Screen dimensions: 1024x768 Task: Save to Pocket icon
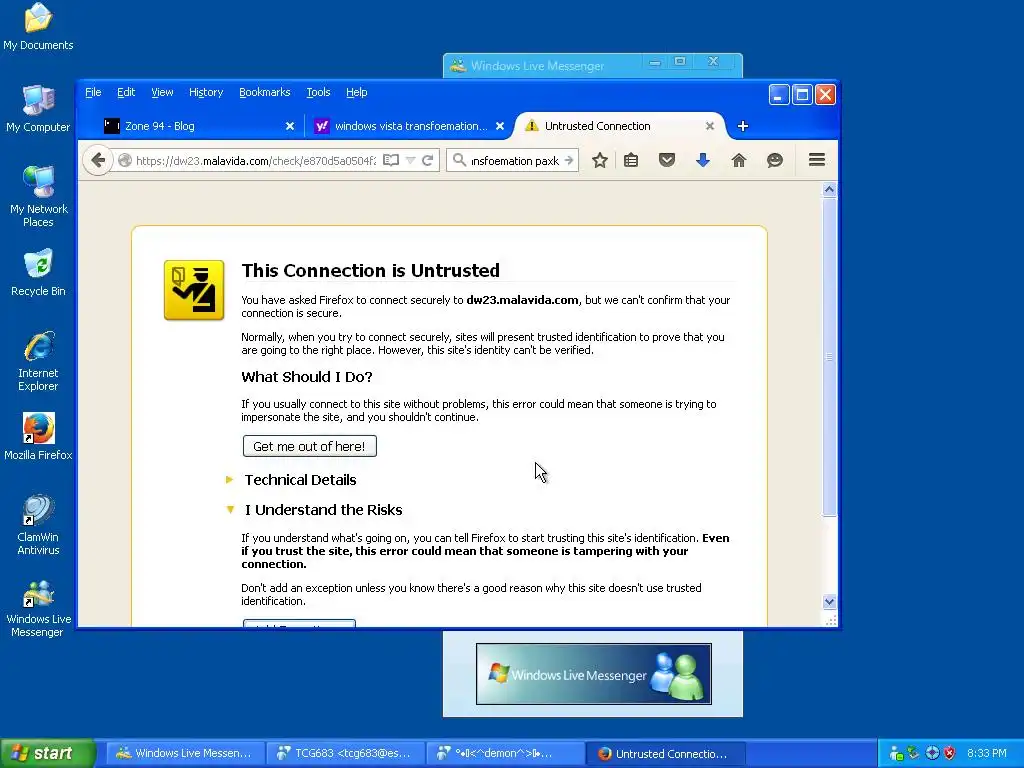667,161
